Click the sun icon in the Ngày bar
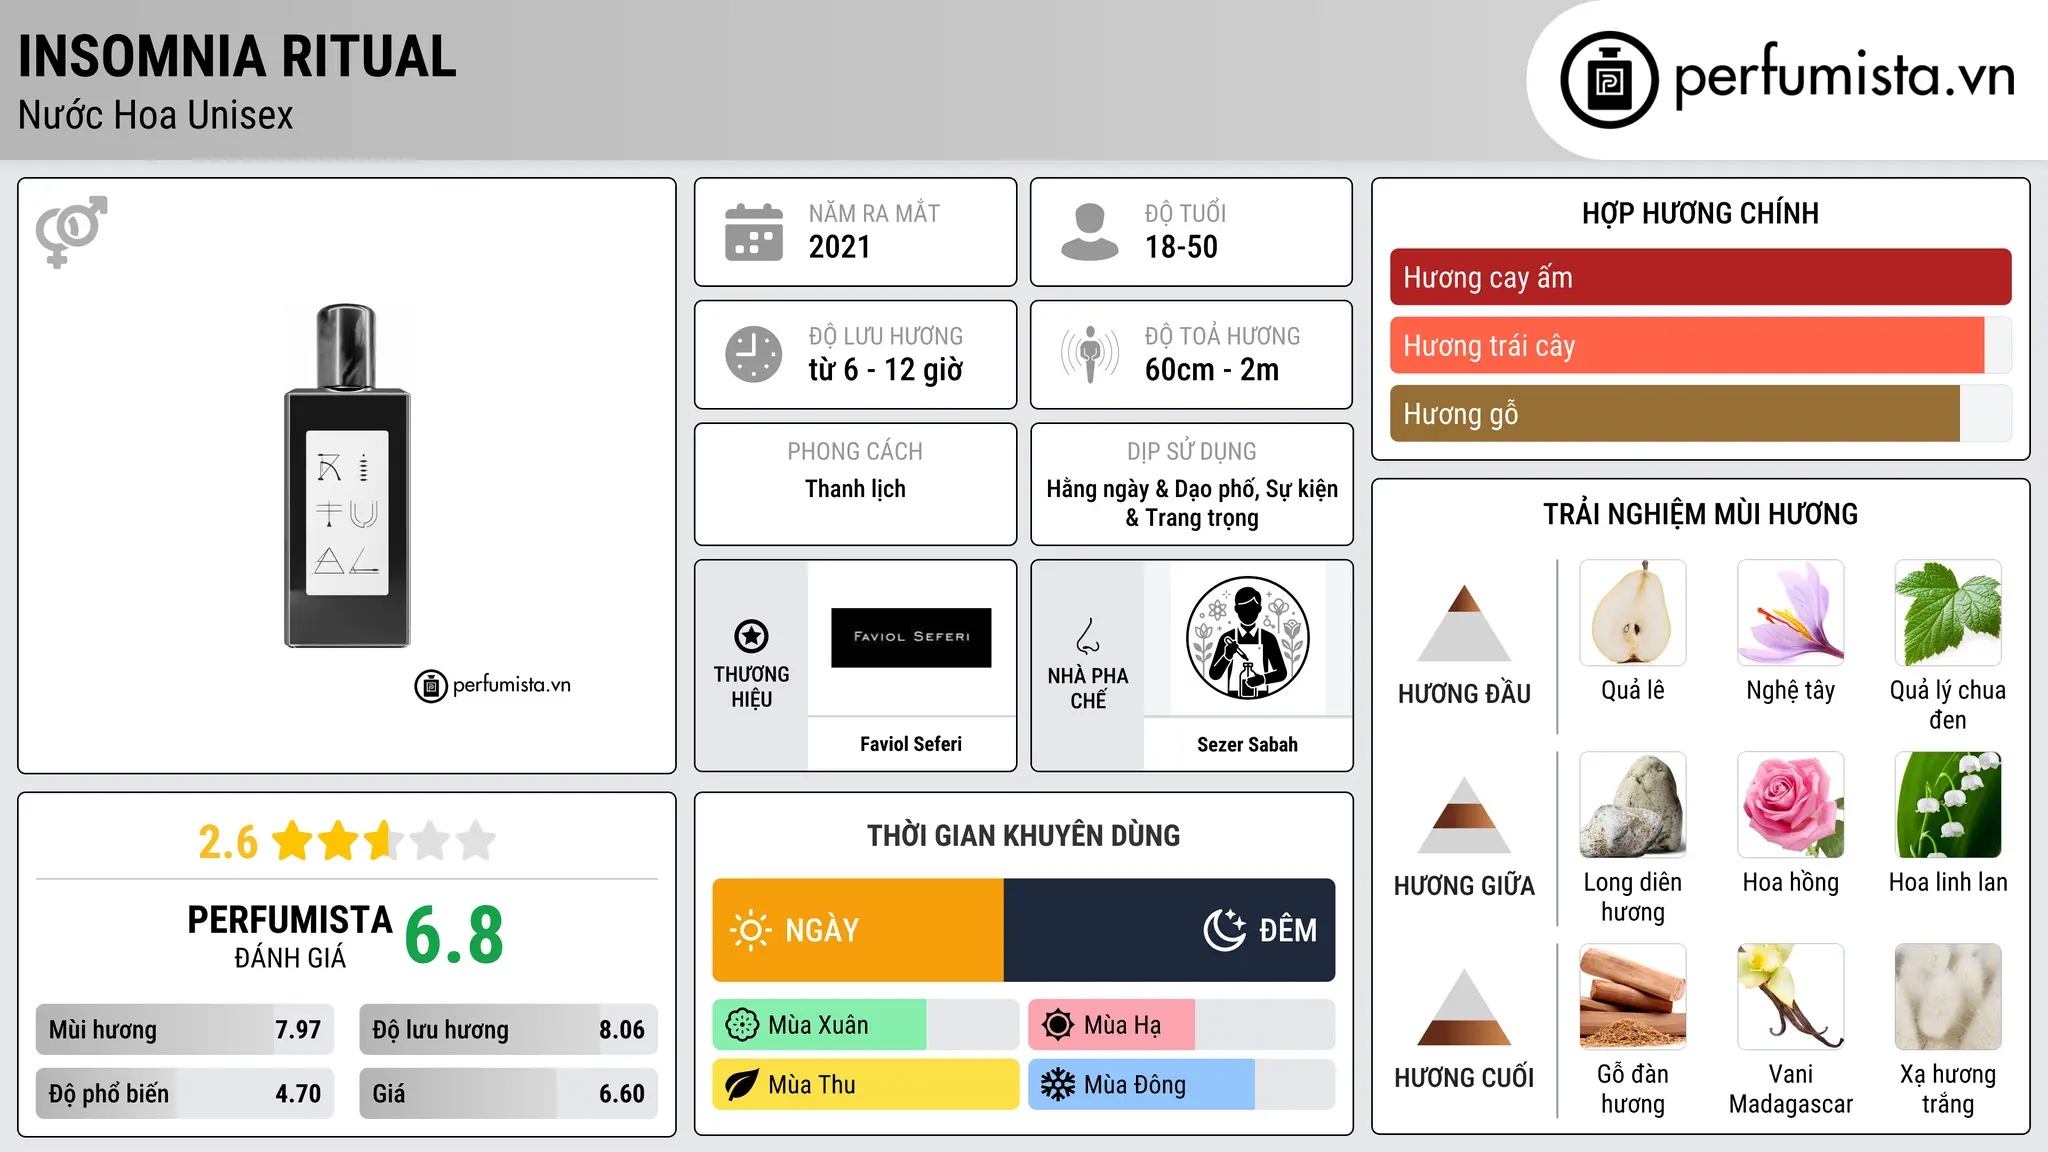 [751, 930]
